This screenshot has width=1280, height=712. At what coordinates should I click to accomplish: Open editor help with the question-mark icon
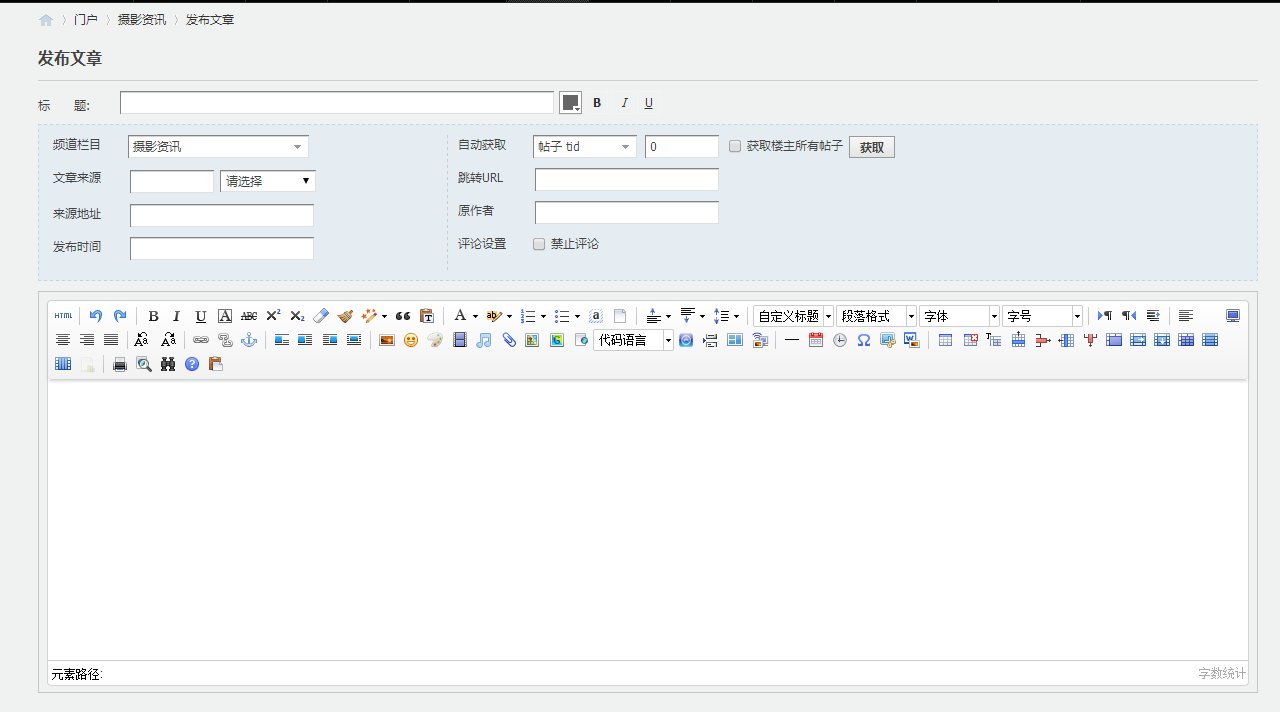click(x=192, y=364)
